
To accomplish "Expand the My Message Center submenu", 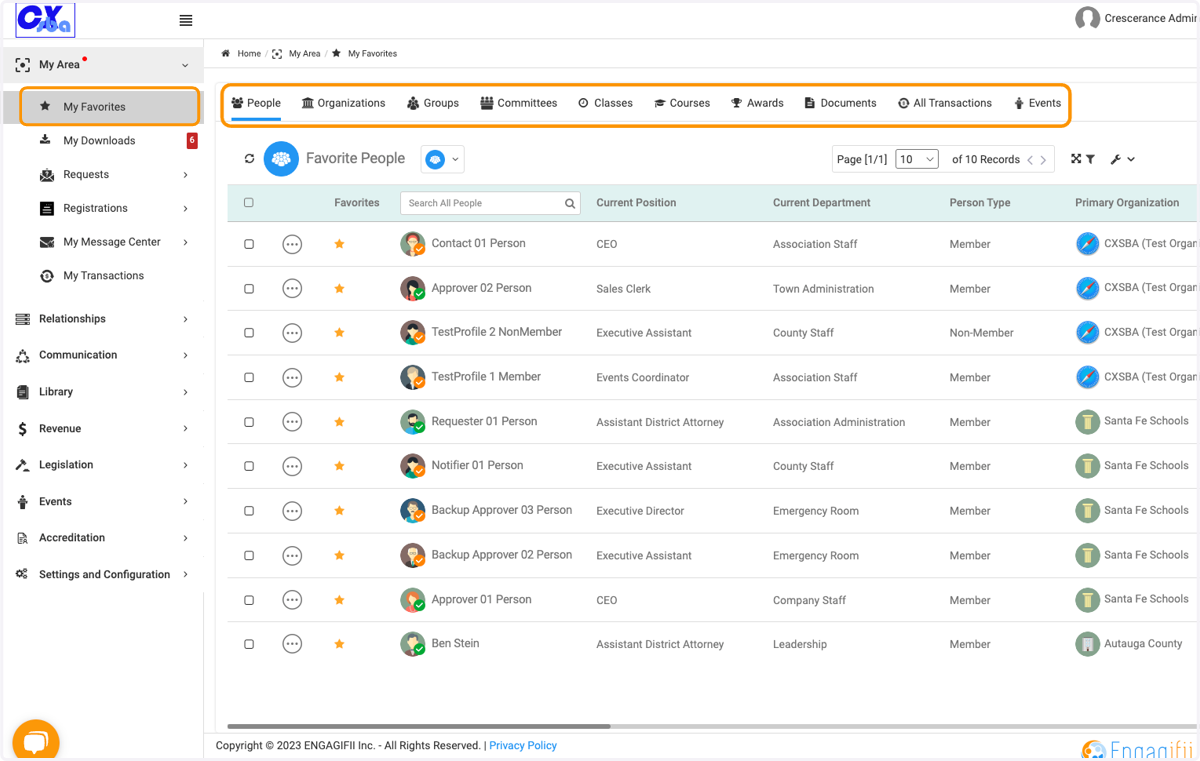I will coord(186,242).
